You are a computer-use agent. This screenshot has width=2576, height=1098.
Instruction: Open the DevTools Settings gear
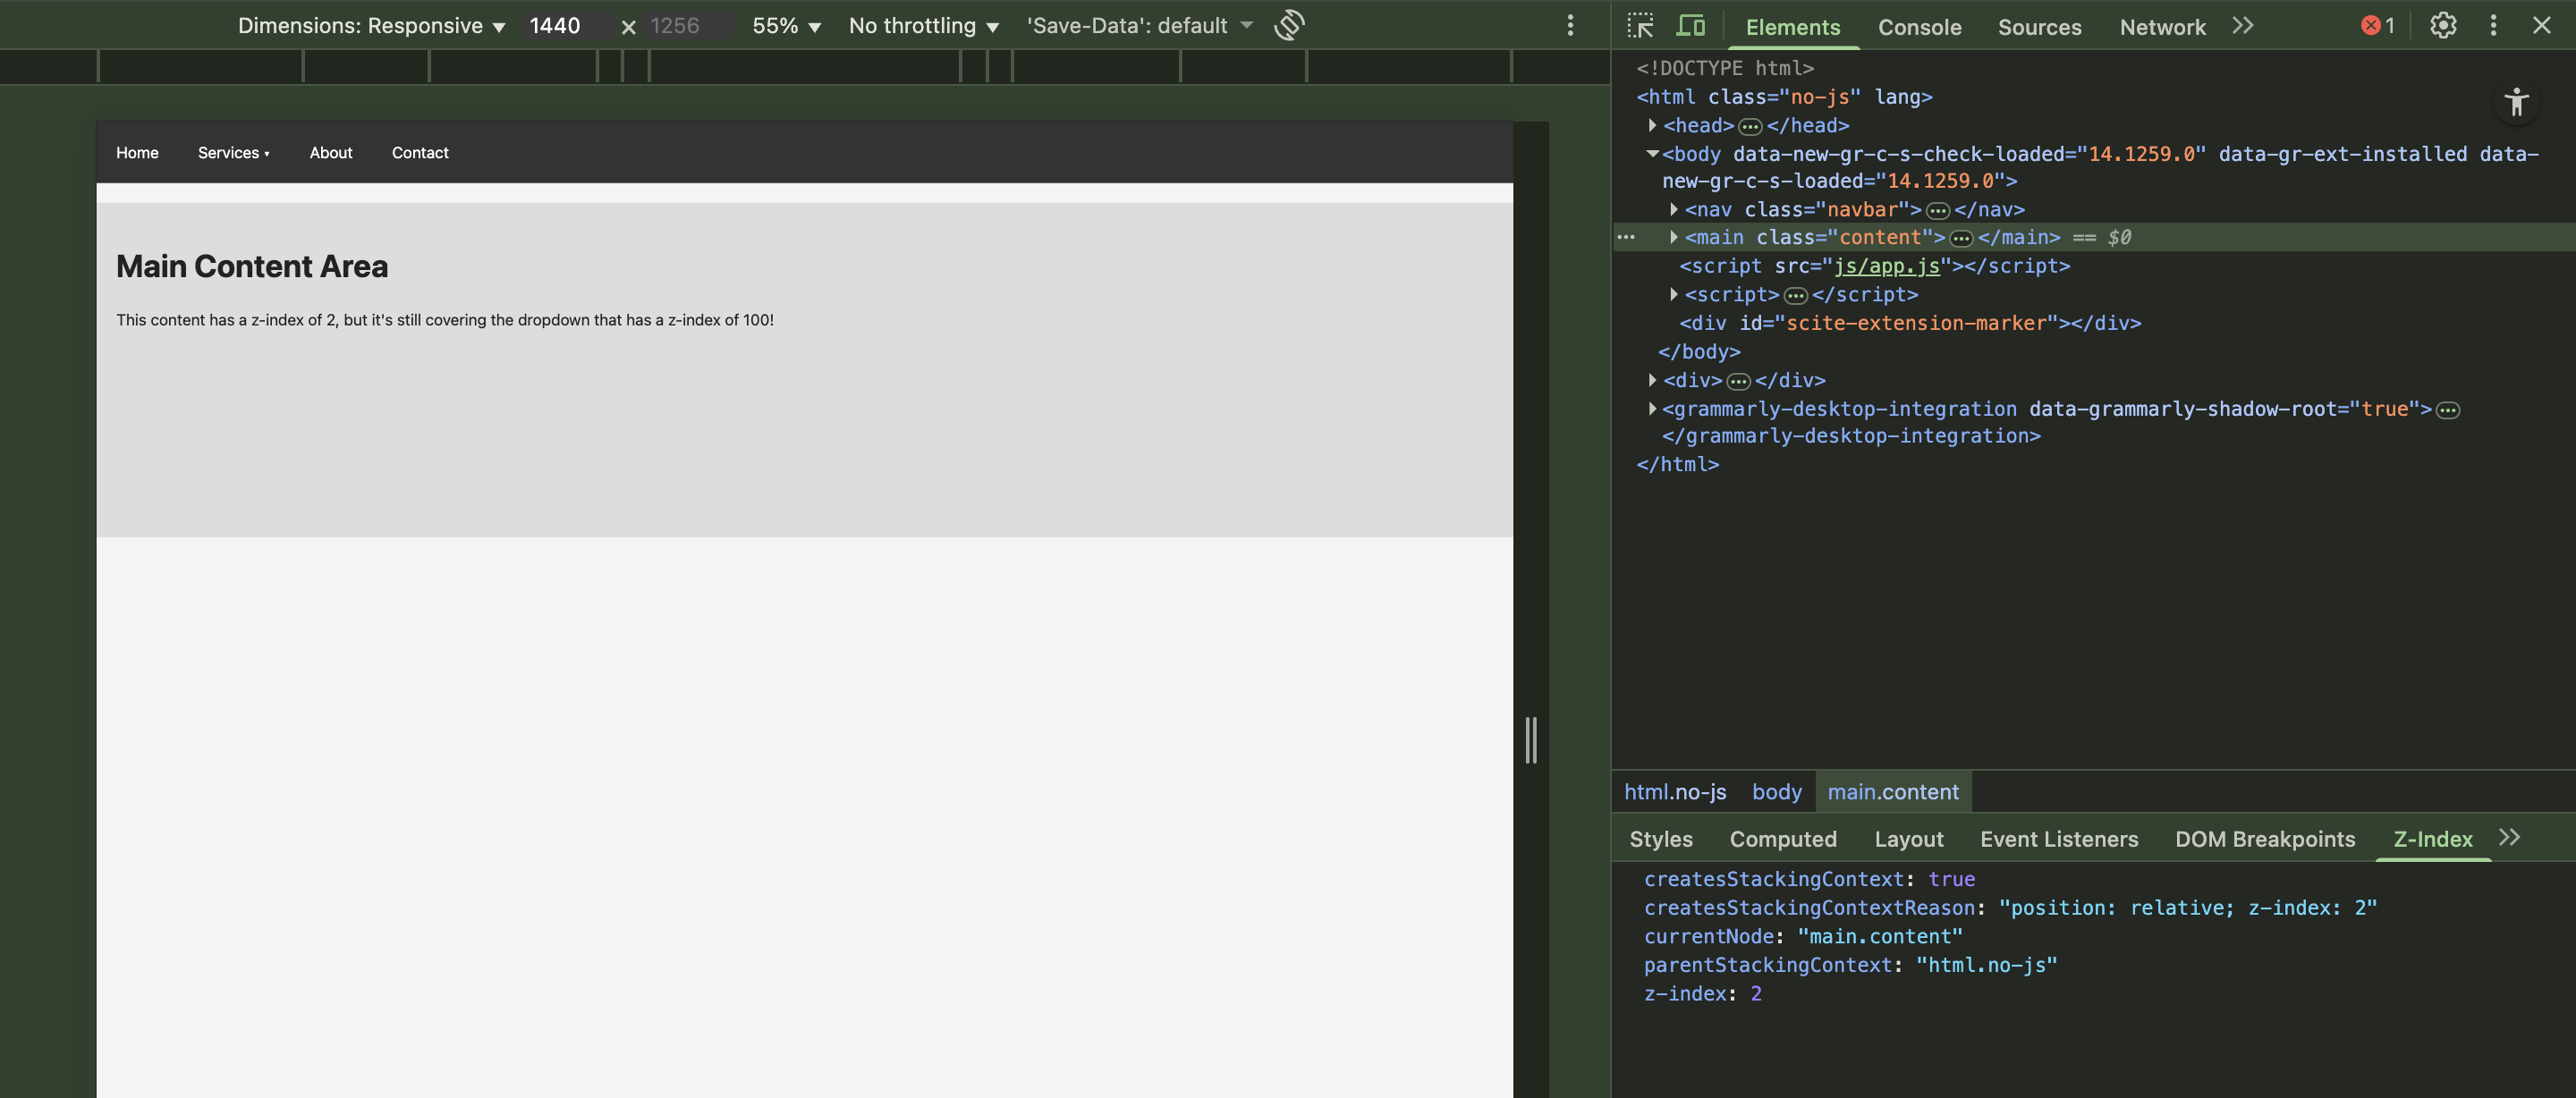click(2442, 25)
